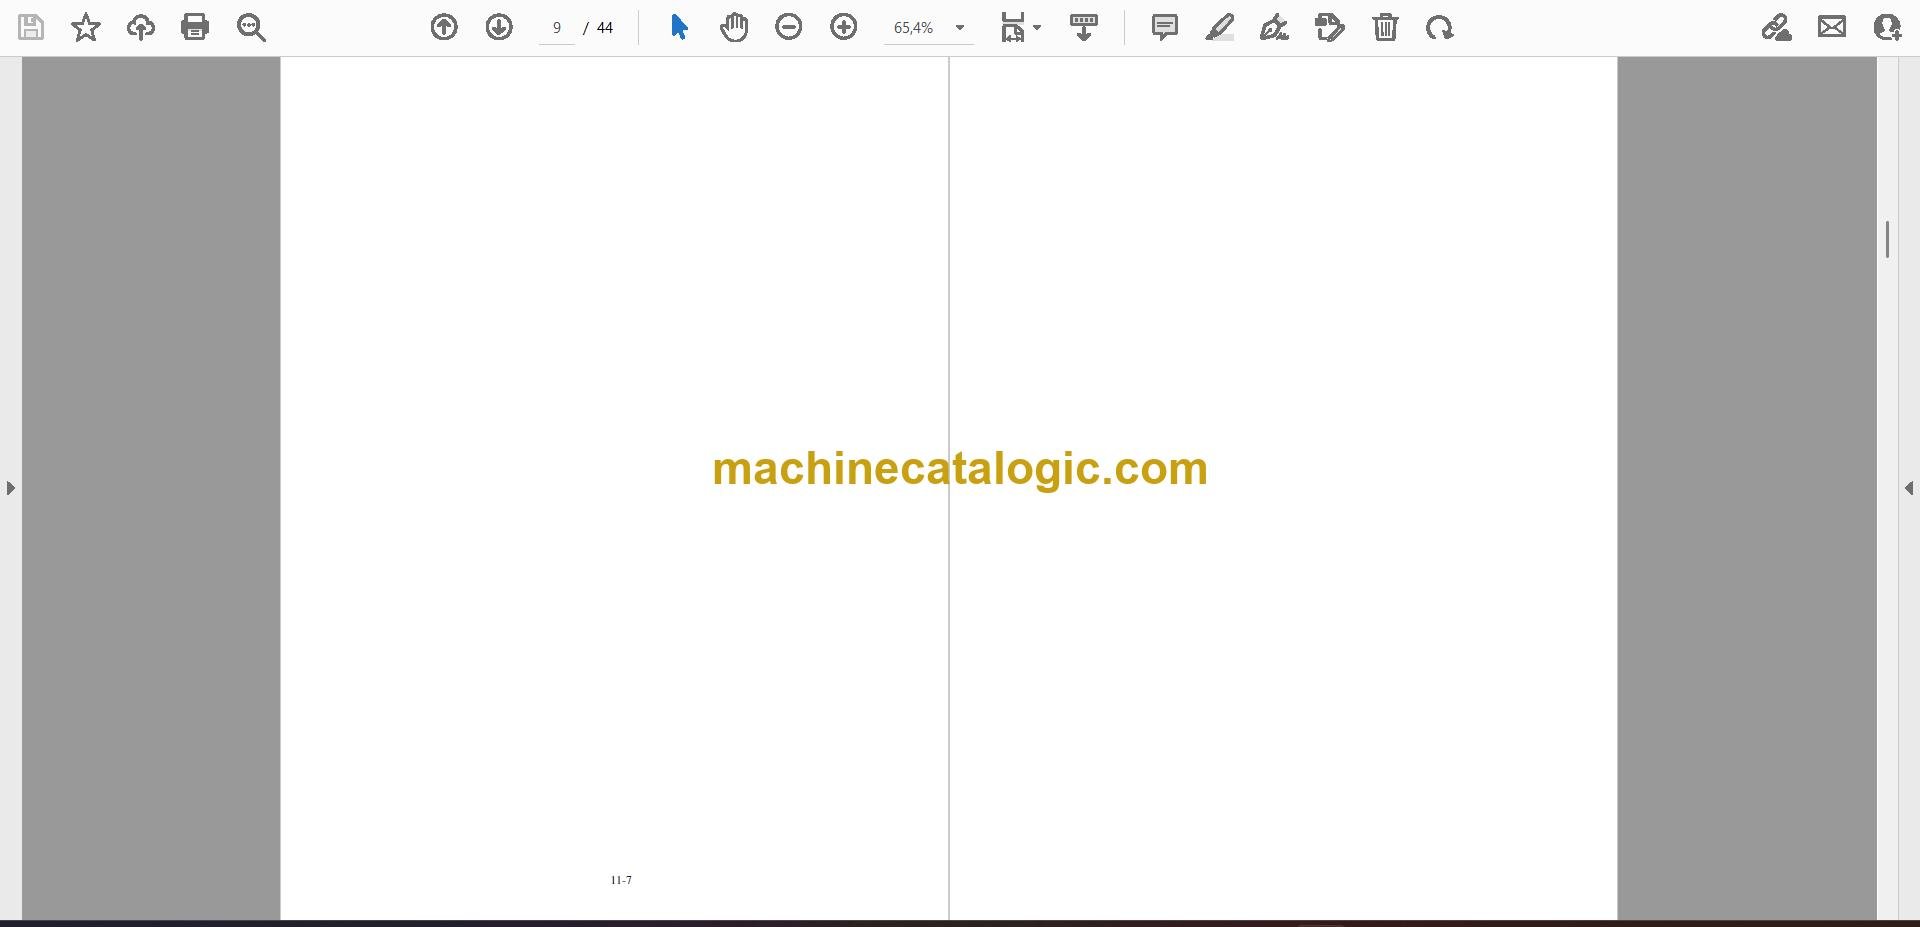1920x927 pixels.
Task: Print the document
Action: tap(195, 27)
